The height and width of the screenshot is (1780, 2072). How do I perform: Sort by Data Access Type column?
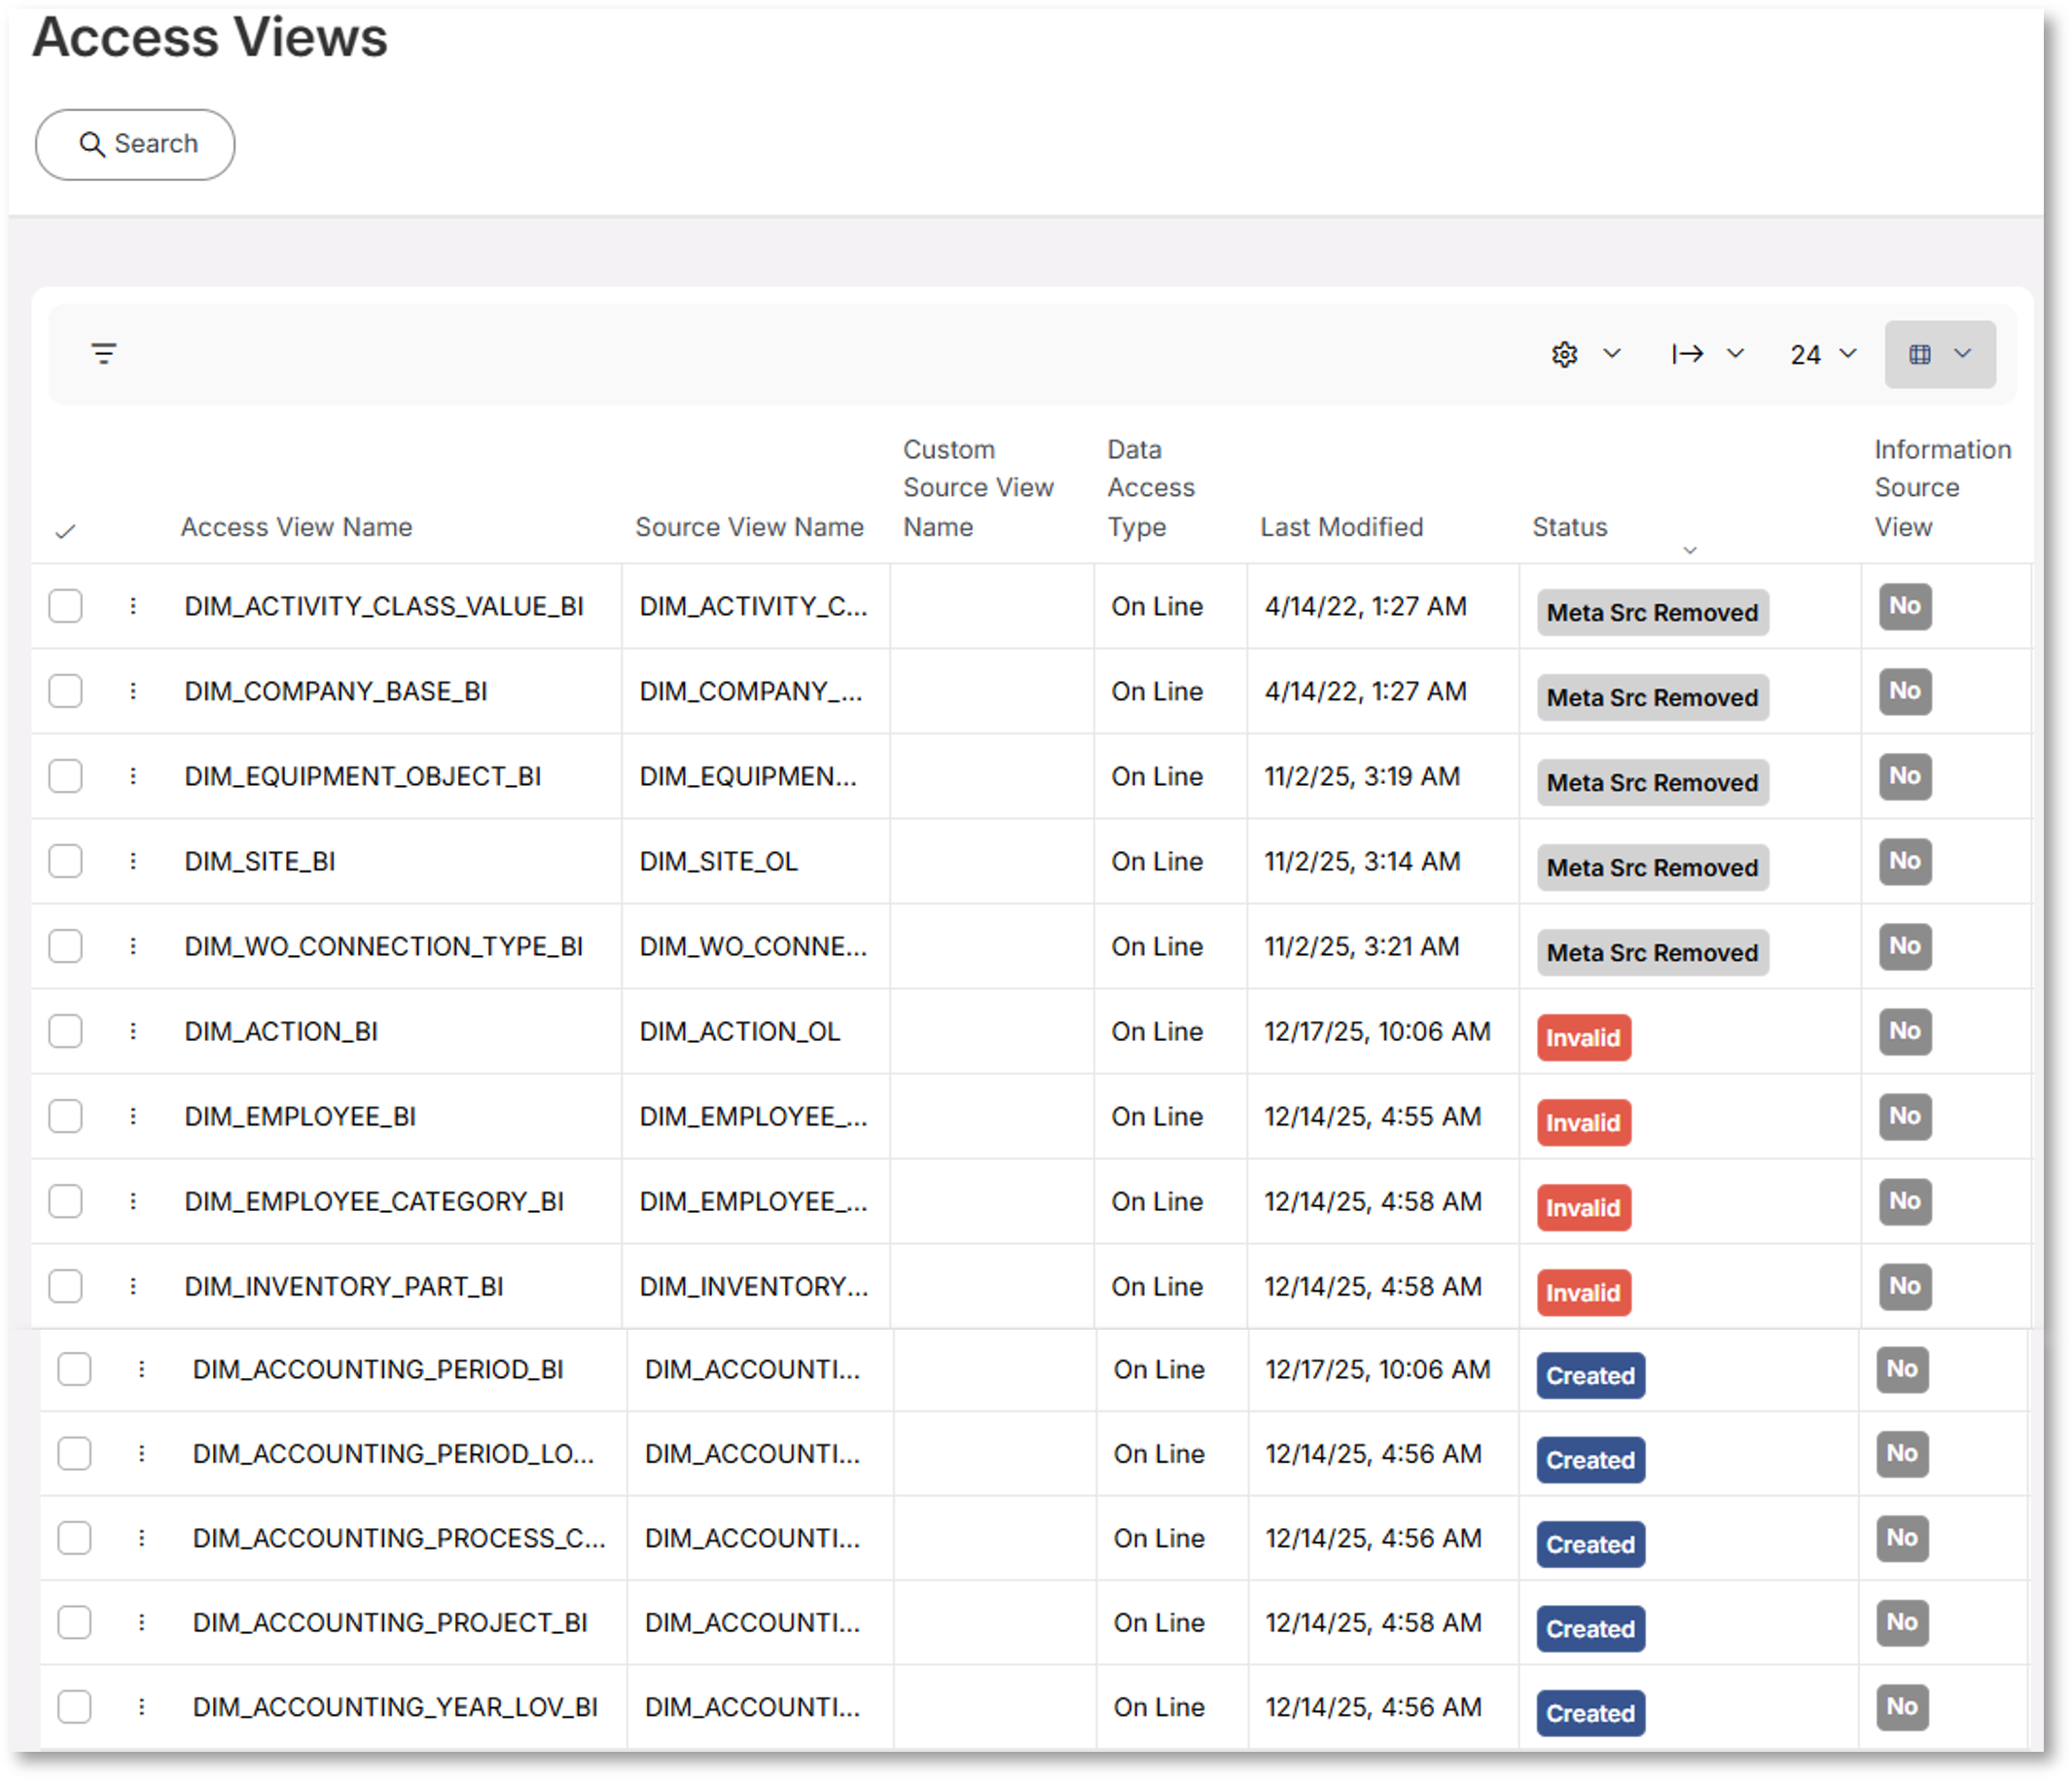(x=1151, y=488)
